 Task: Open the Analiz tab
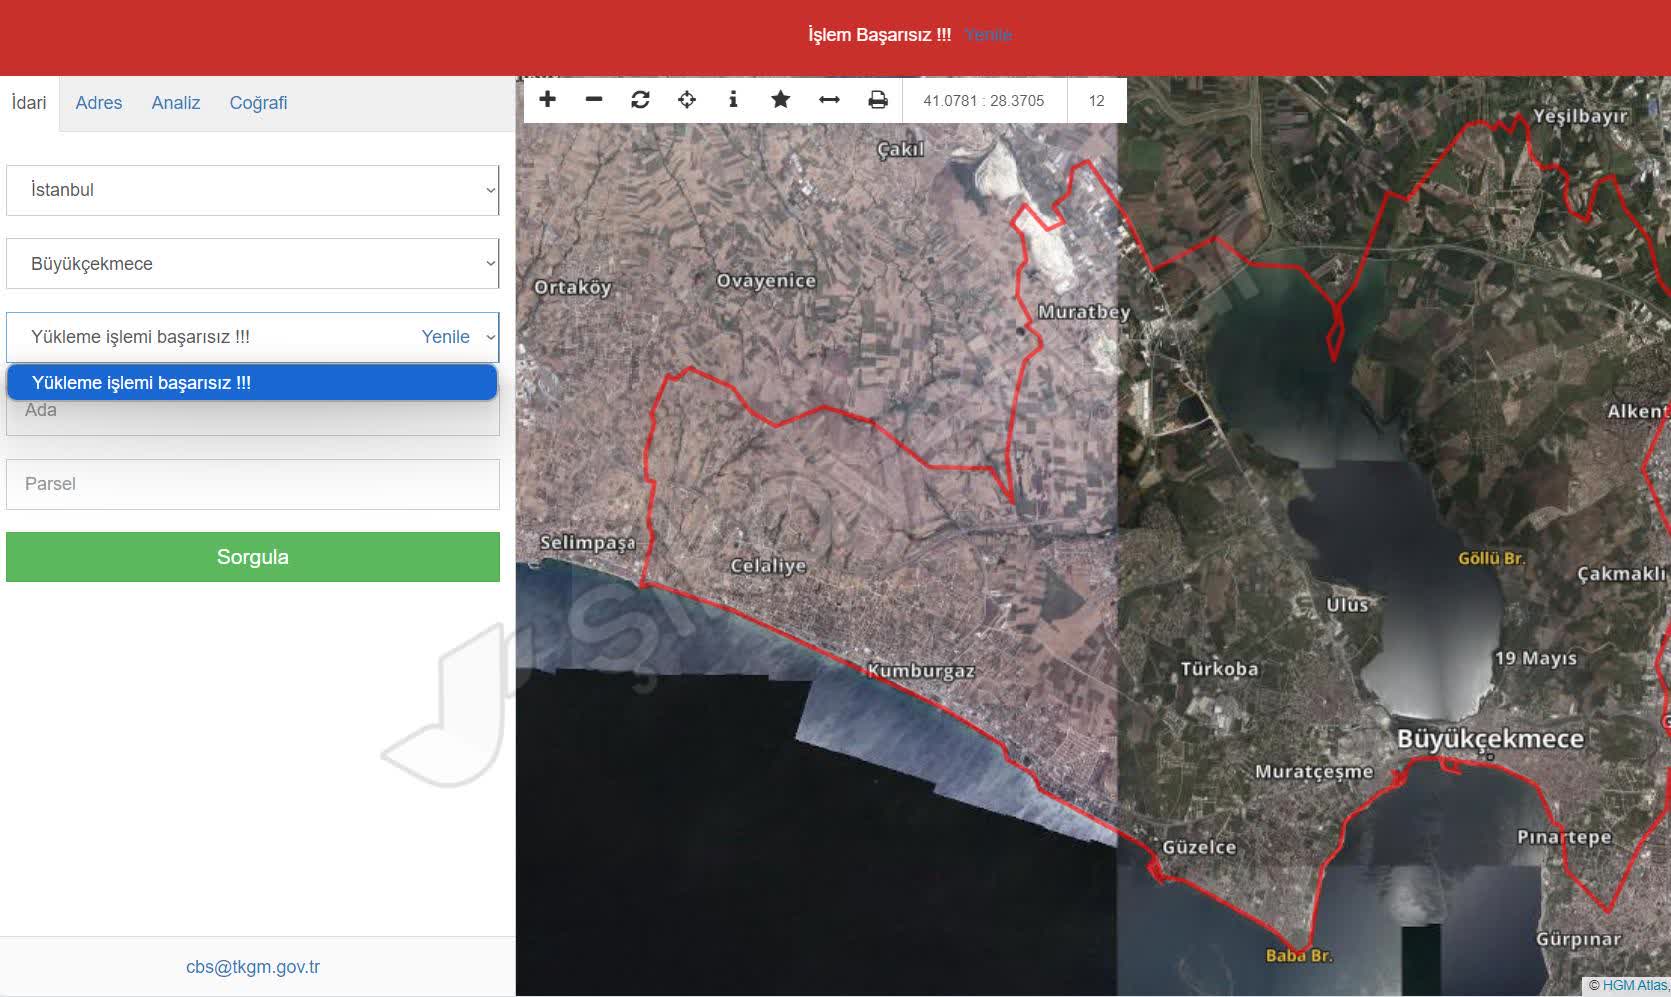click(176, 103)
